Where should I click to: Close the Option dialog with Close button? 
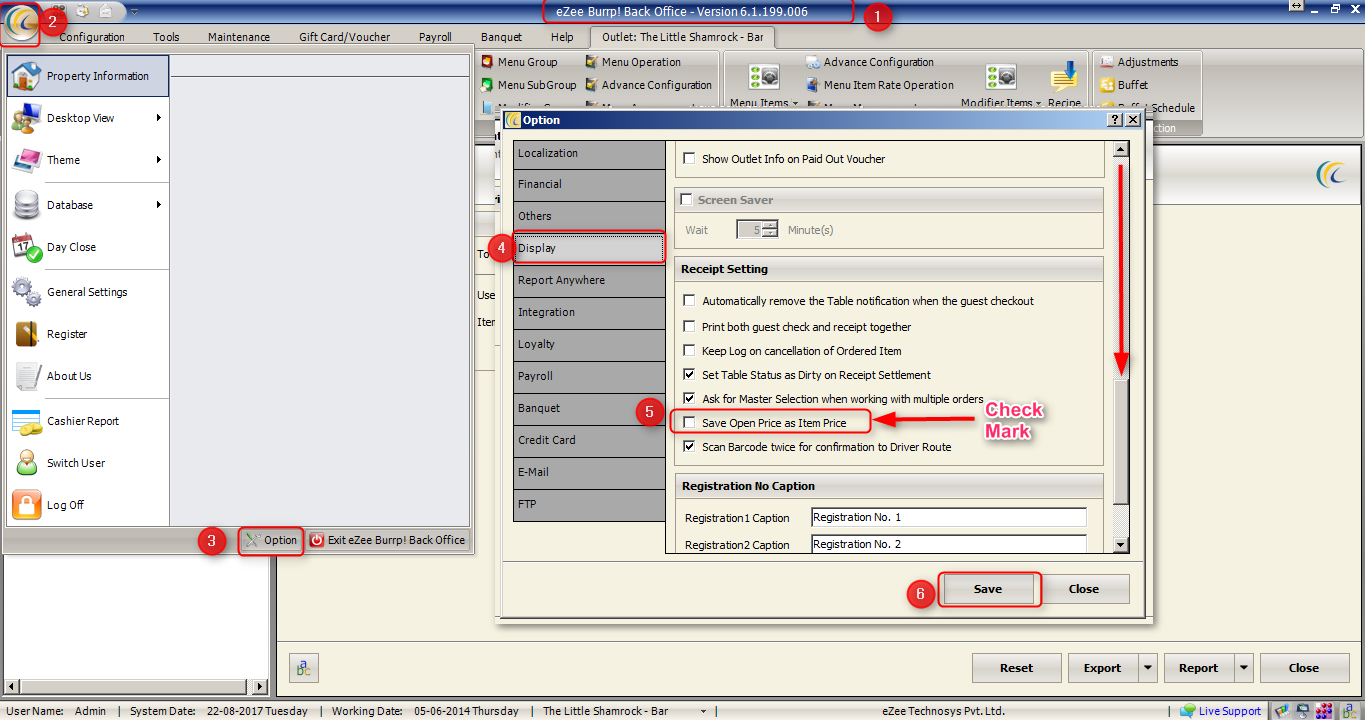1084,589
